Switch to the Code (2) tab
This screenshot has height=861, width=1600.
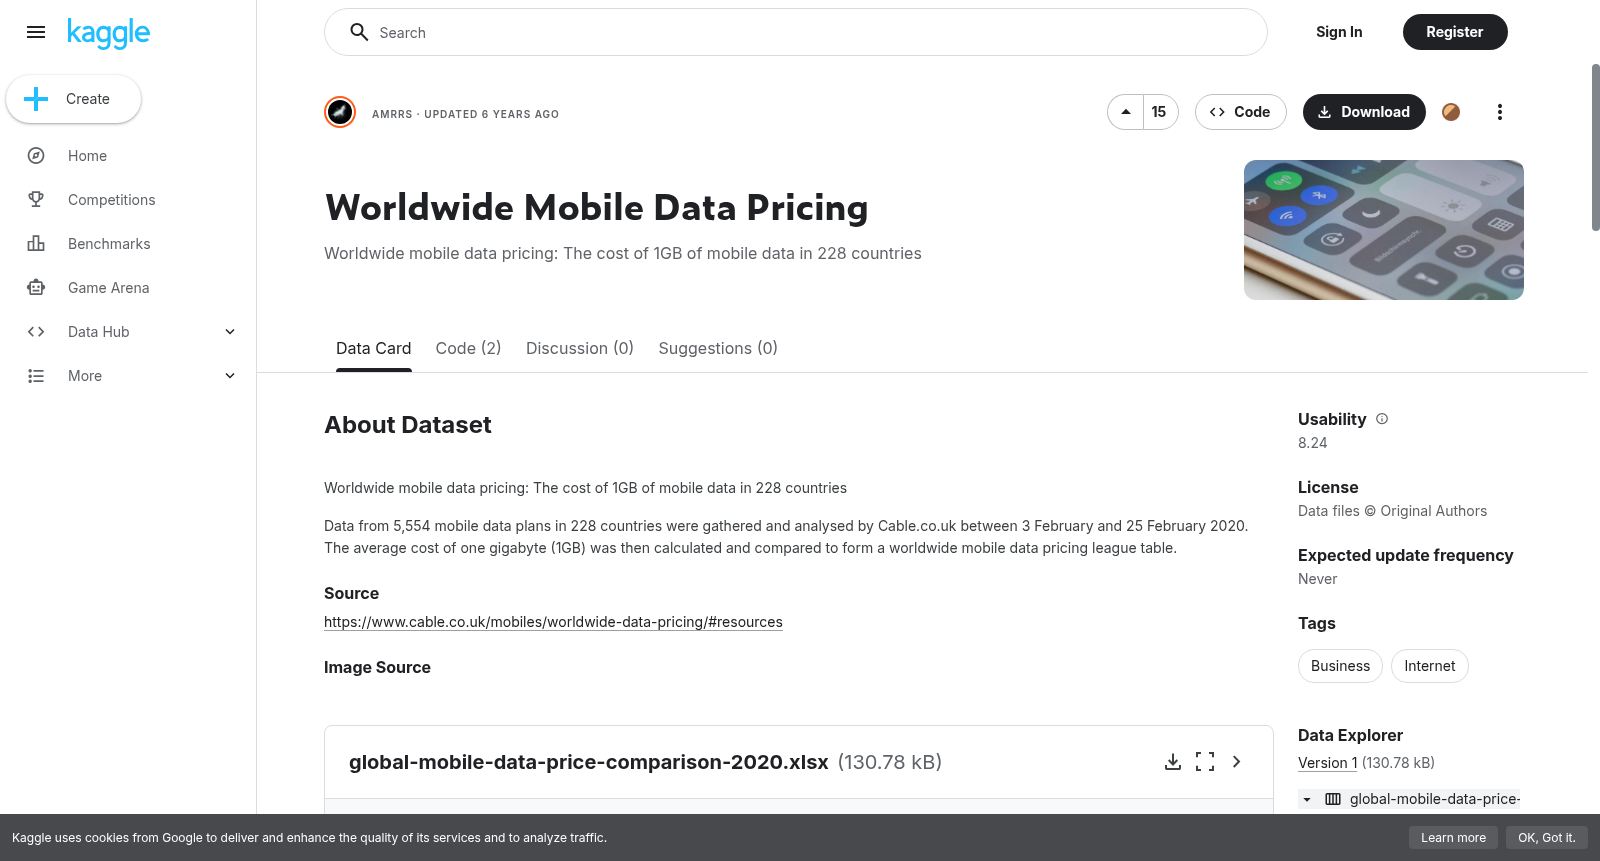coord(468,348)
